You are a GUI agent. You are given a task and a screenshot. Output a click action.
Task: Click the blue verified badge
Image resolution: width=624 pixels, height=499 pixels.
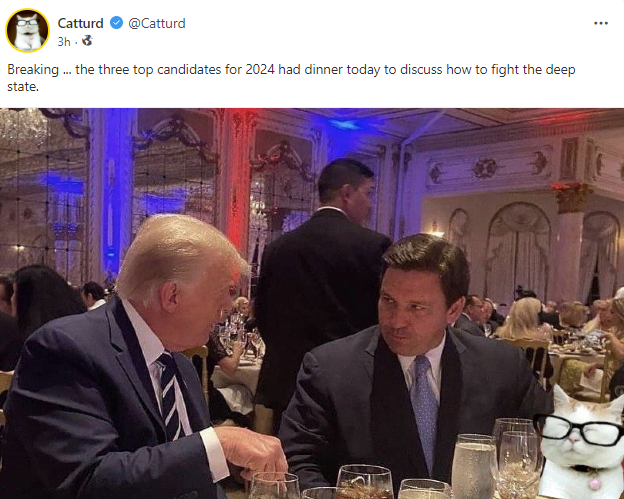point(116,23)
